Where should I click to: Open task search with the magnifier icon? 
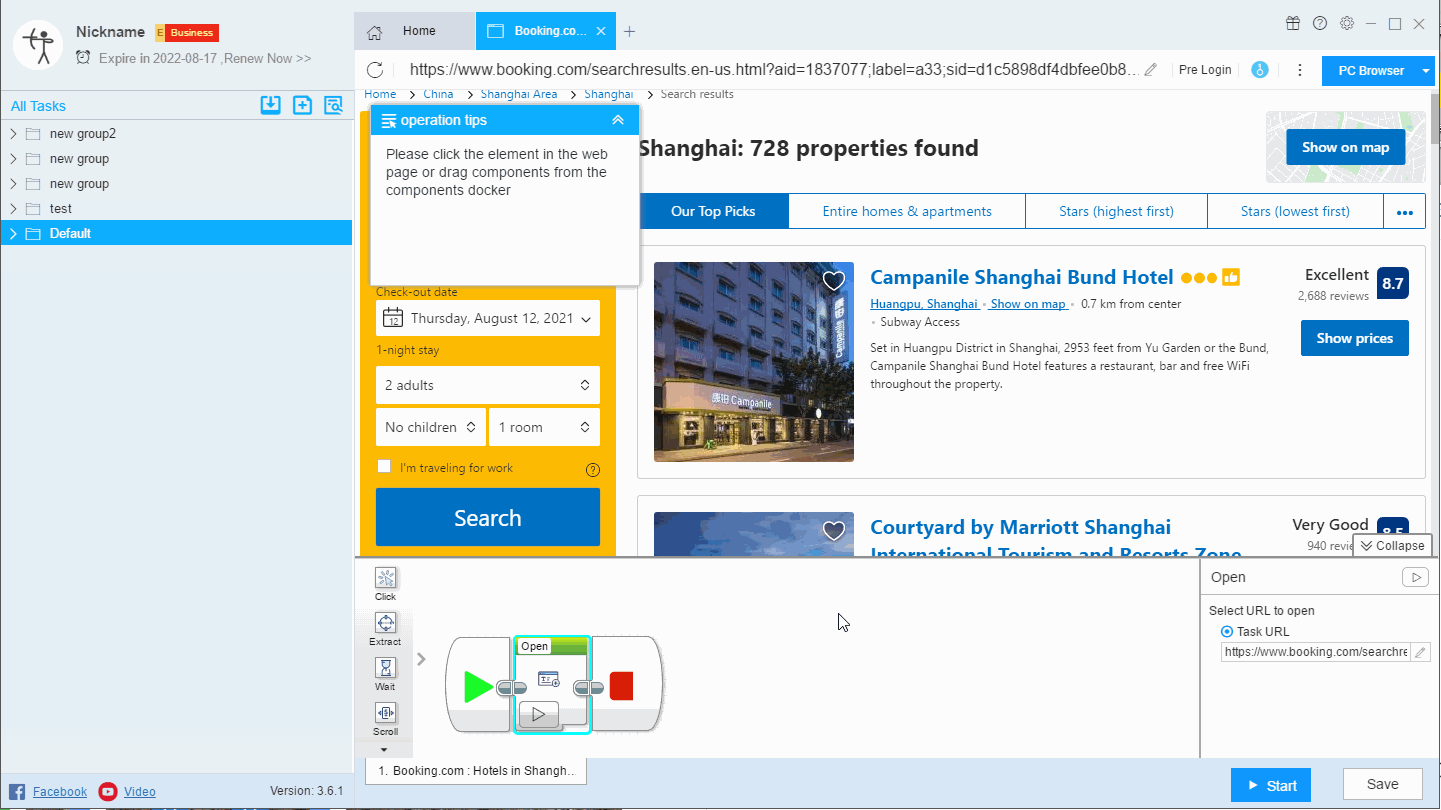click(x=334, y=104)
